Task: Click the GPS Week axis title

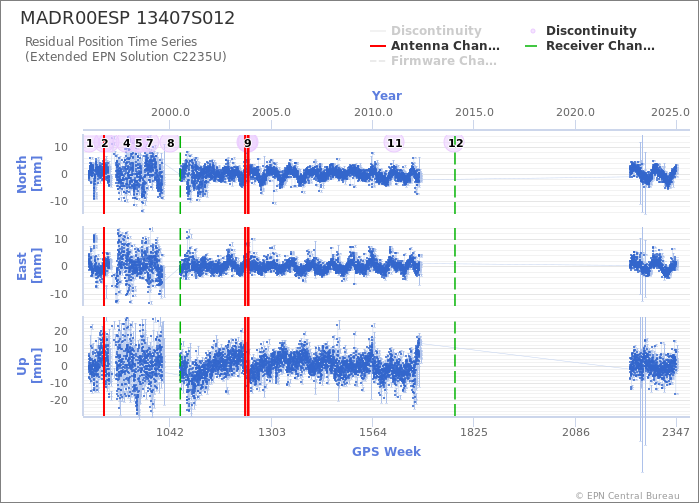Action: click(387, 452)
